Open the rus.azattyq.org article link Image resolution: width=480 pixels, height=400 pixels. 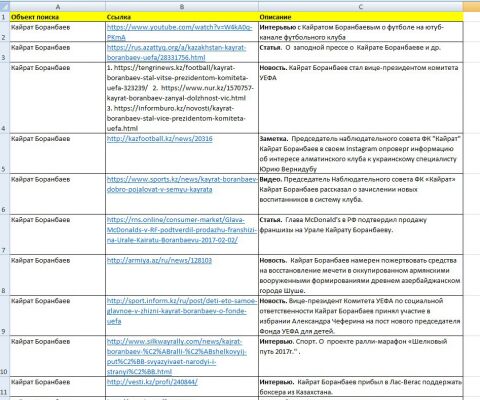click(x=176, y=52)
